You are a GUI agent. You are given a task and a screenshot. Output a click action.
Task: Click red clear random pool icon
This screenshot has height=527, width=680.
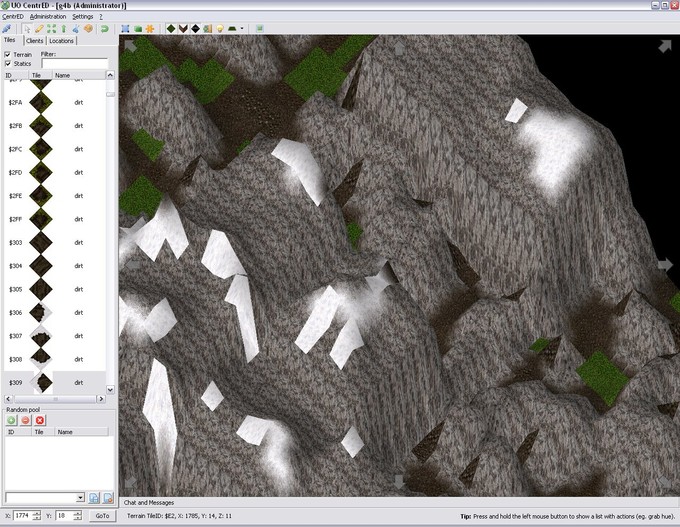pos(40,421)
